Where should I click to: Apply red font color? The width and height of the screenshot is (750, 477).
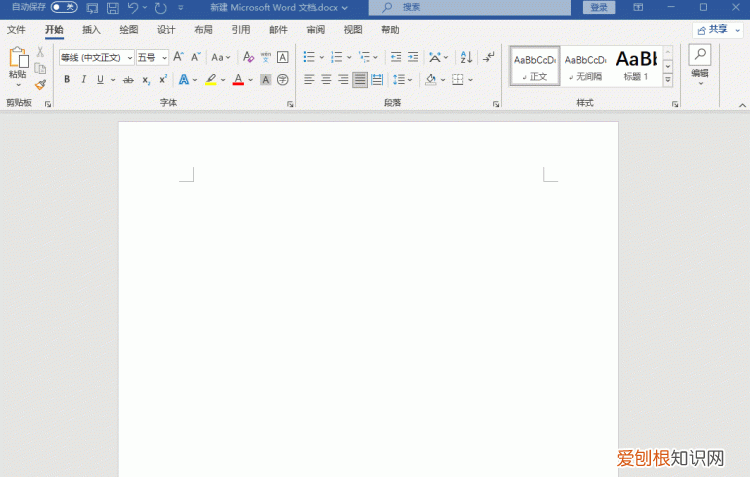pyautogui.click(x=238, y=79)
